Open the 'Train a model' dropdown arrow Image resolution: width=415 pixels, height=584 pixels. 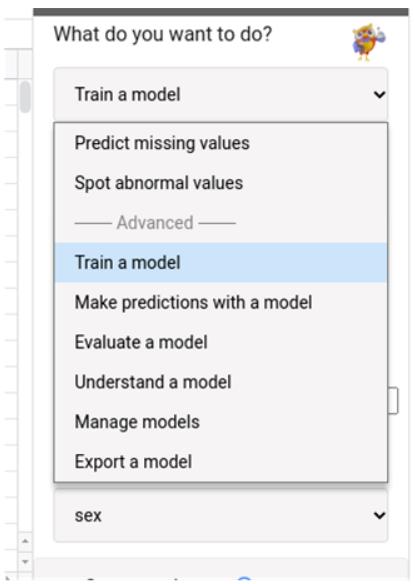click(379, 95)
